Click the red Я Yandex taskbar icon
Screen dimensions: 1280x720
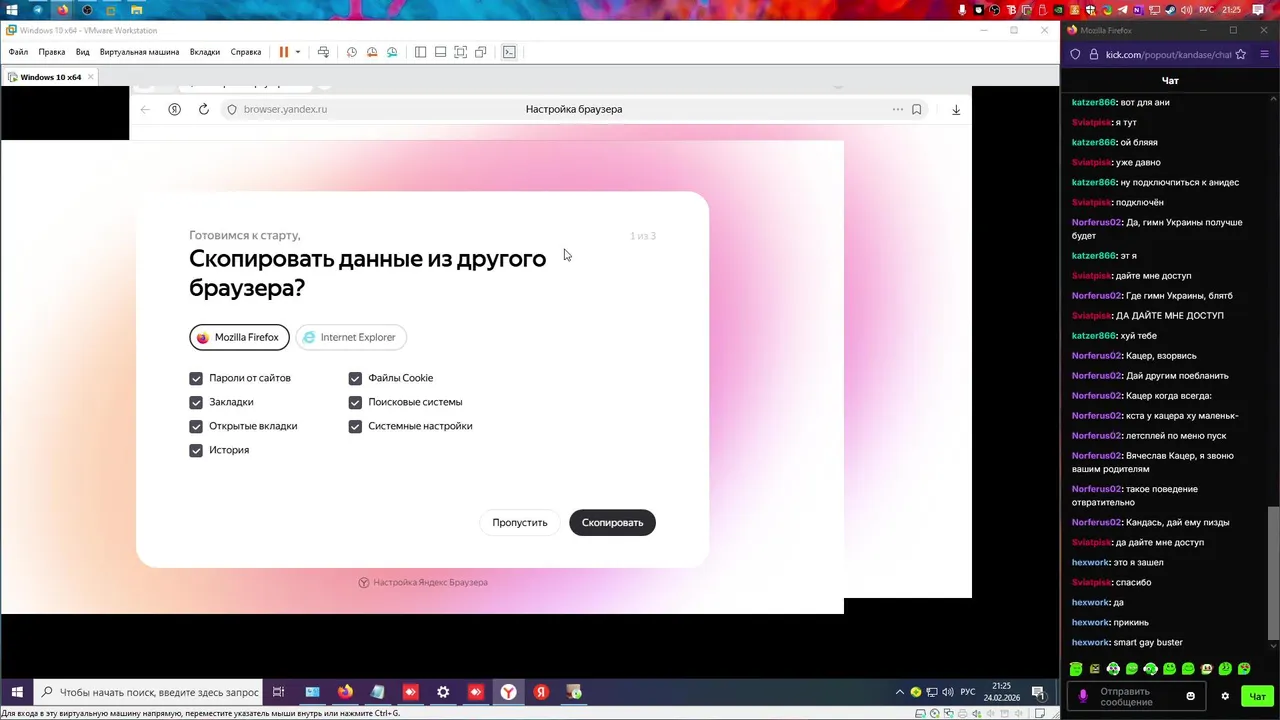[x=541, y=692]
